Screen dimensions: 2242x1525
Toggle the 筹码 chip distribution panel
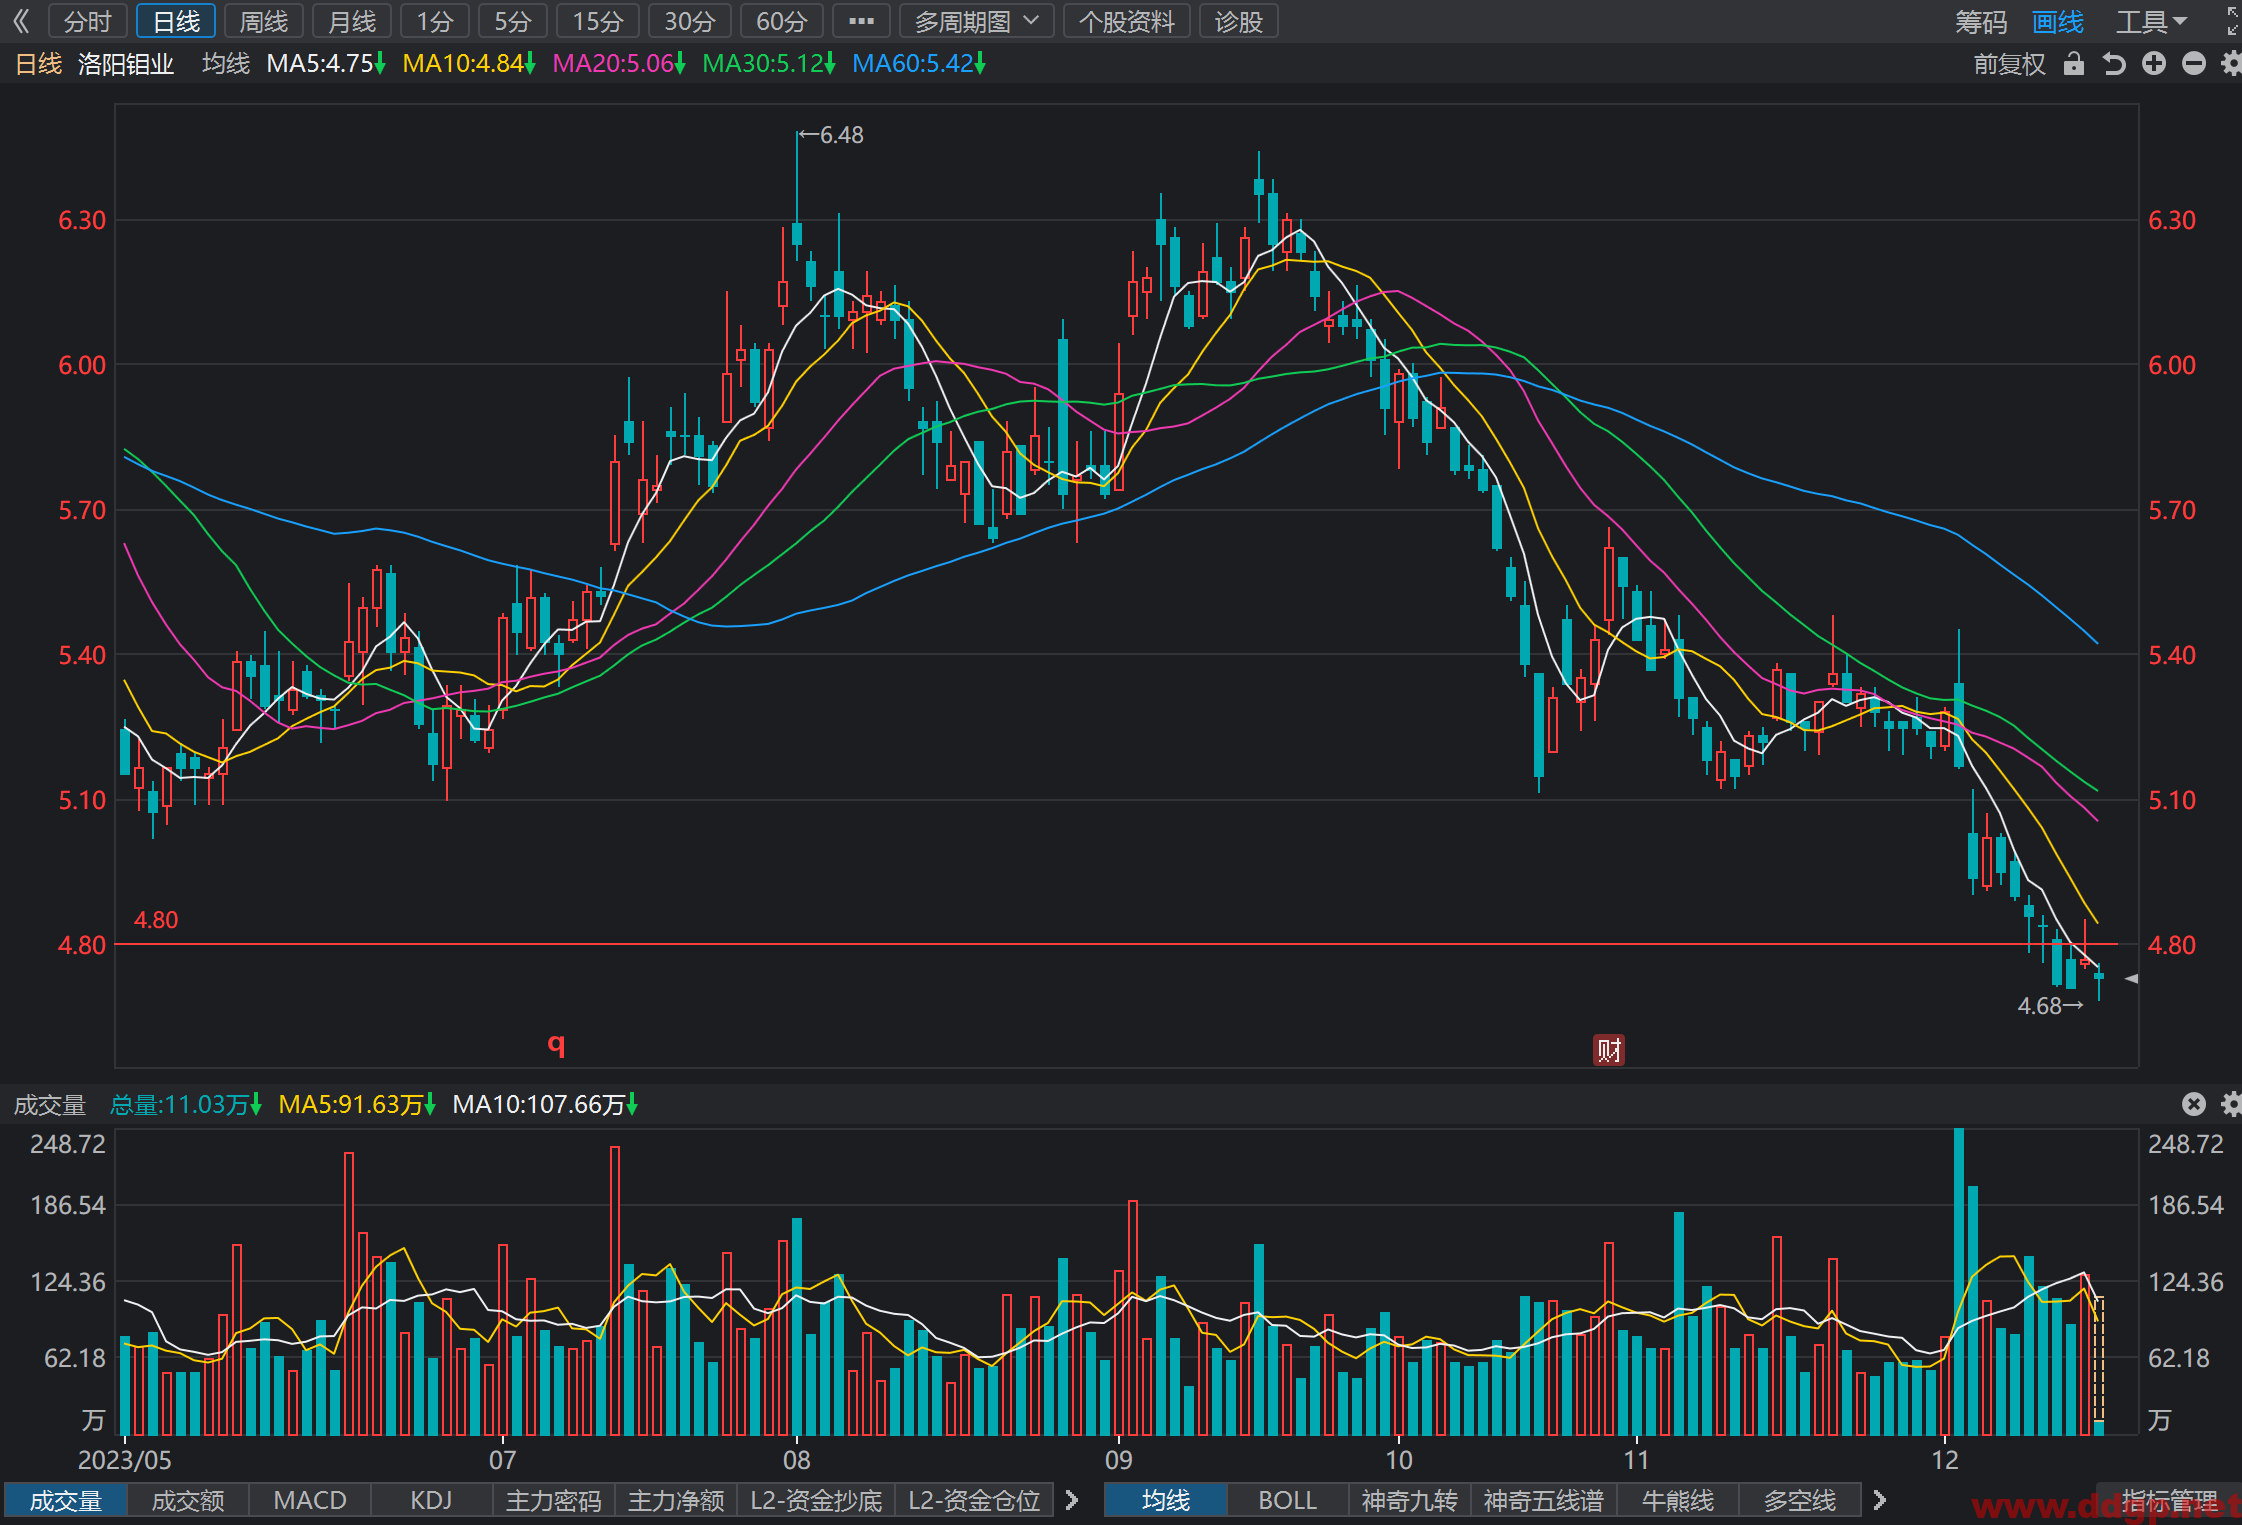[1981, 22]
